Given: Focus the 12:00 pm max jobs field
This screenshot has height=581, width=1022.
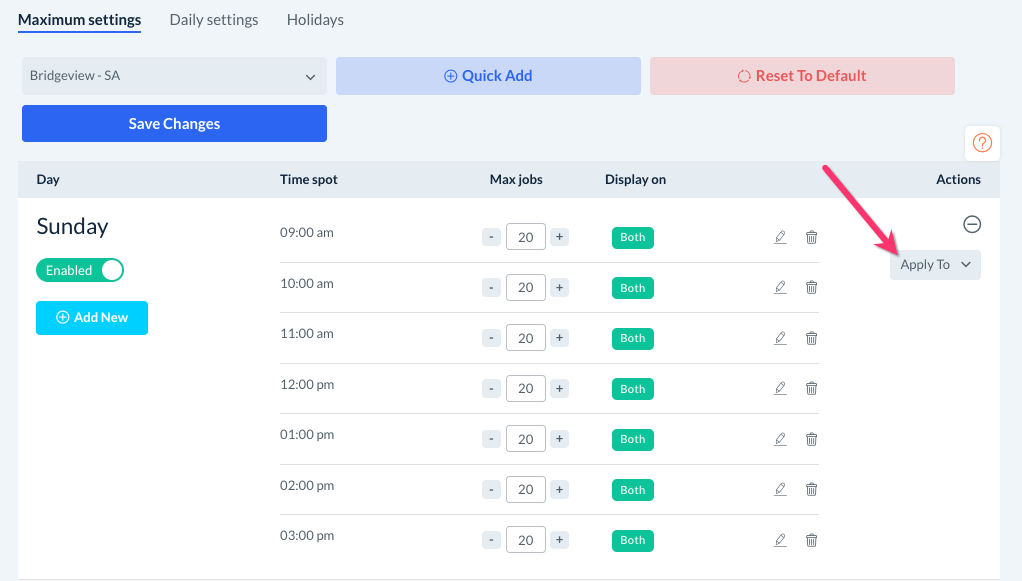Looking at the screenshot, I should click(x=526, y=389).
